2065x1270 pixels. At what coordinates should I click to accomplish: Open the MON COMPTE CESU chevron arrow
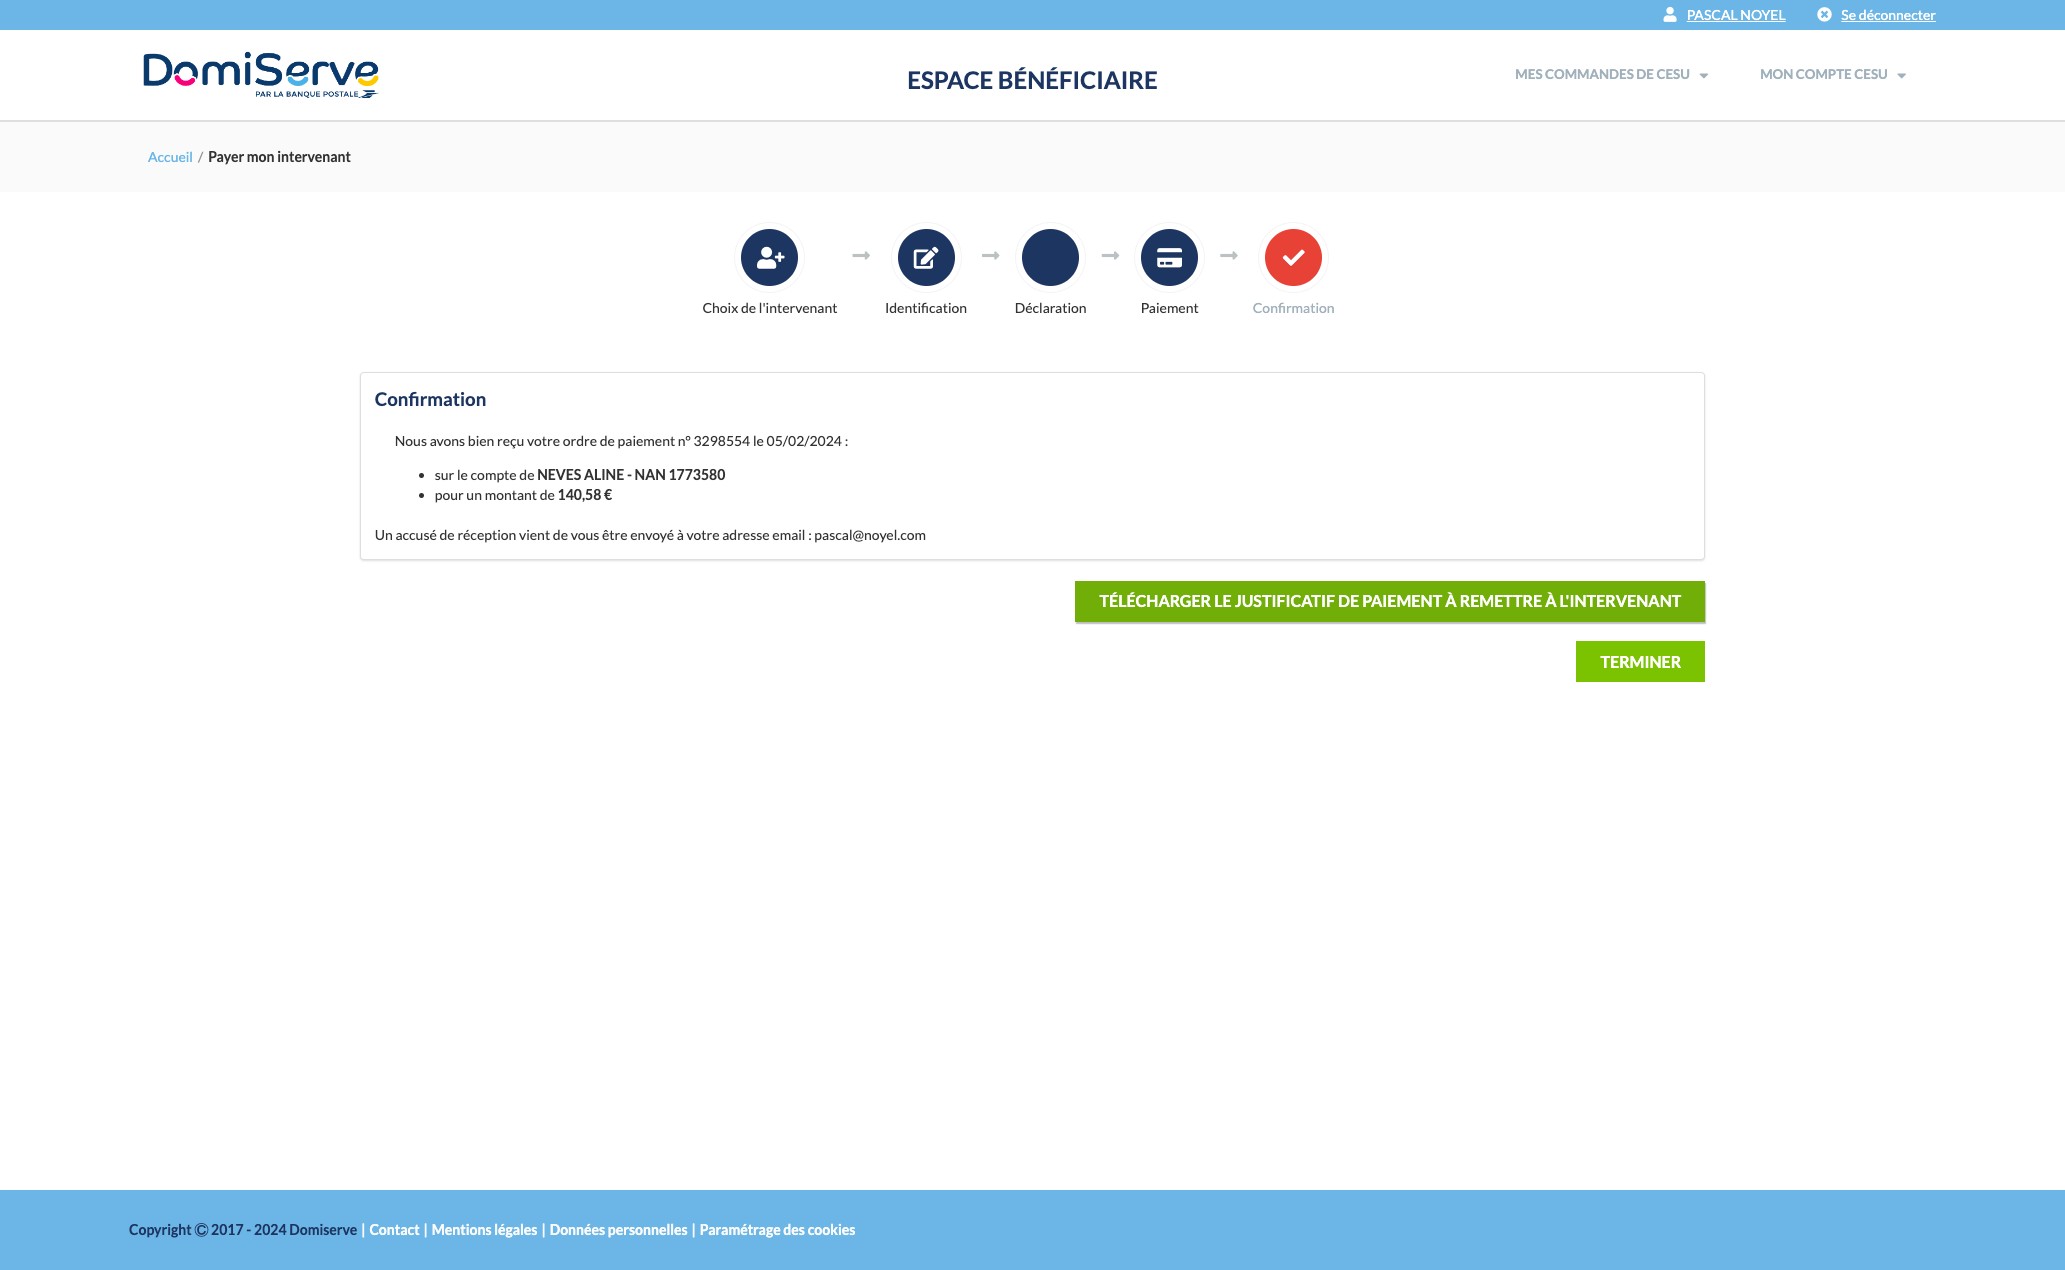tap(1901, 74)
